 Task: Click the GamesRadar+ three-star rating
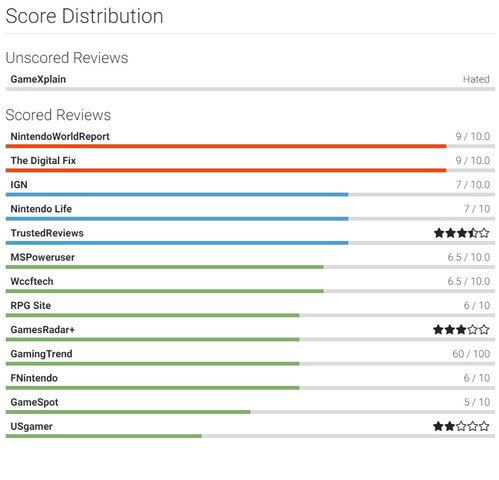(x=461, y=330)
